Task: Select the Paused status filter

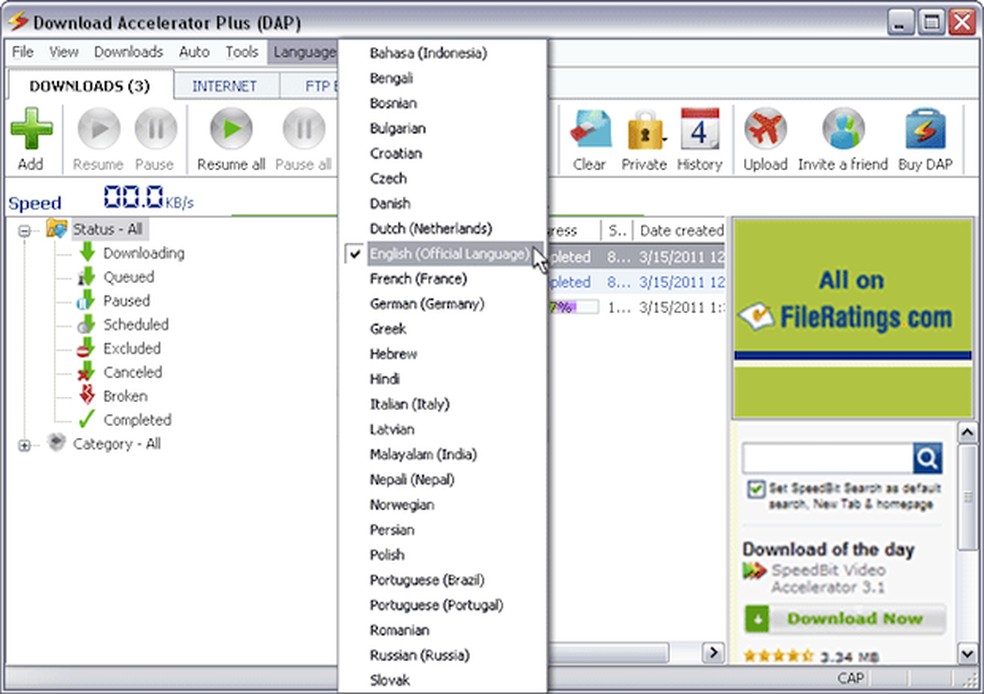Action: coord(126,301)
